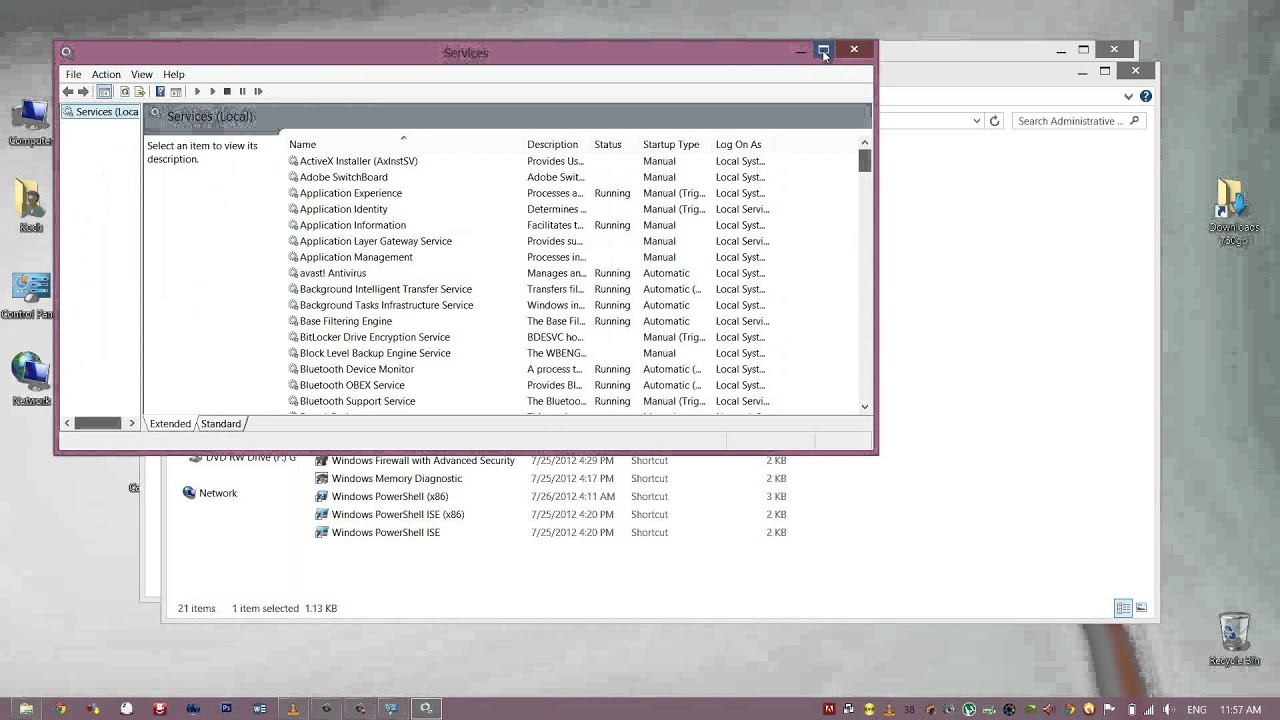Click the Restart Service toolbar icon
Screen dimensions: 1280x720
258,91
